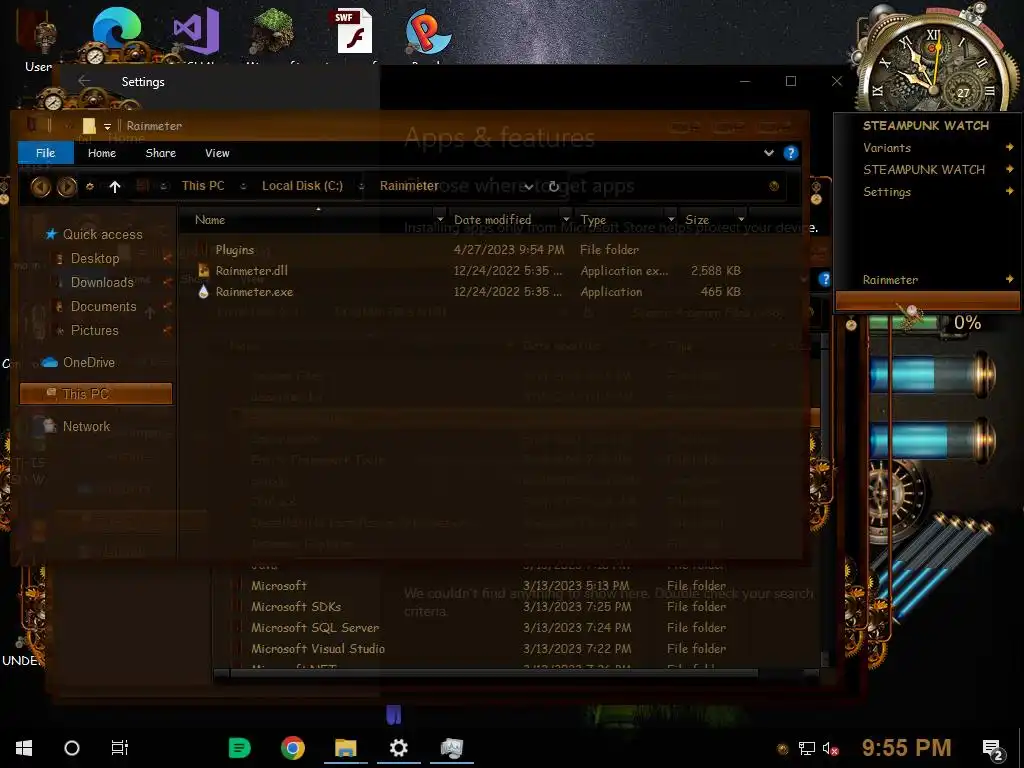Sort files by the Name column
Screen dimensions: 1024x768
coord(210,220)
